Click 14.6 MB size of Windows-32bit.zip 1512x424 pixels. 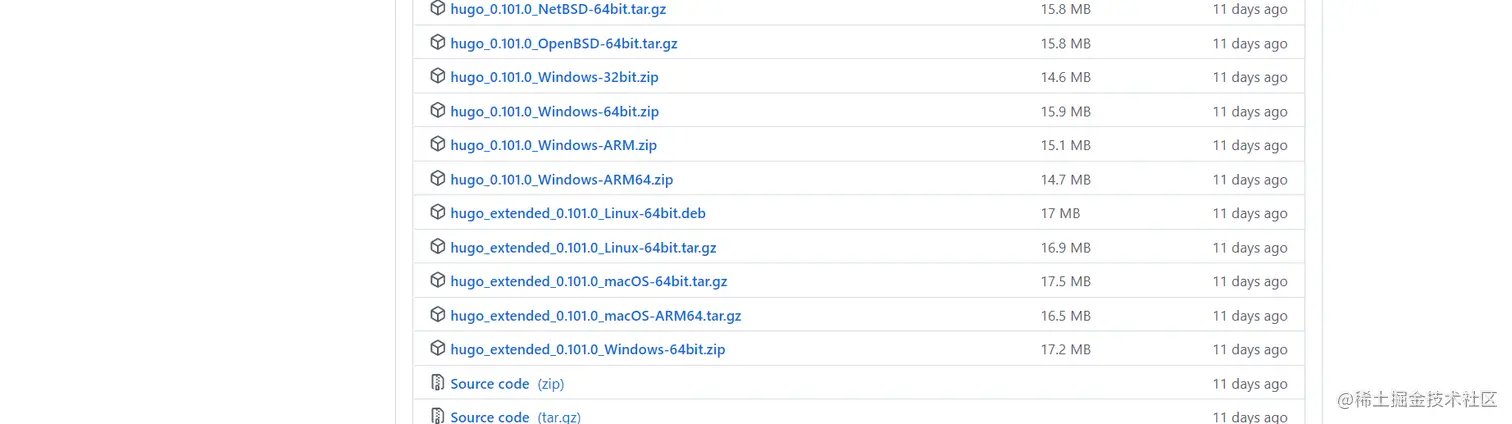[x=1065, y=77]
